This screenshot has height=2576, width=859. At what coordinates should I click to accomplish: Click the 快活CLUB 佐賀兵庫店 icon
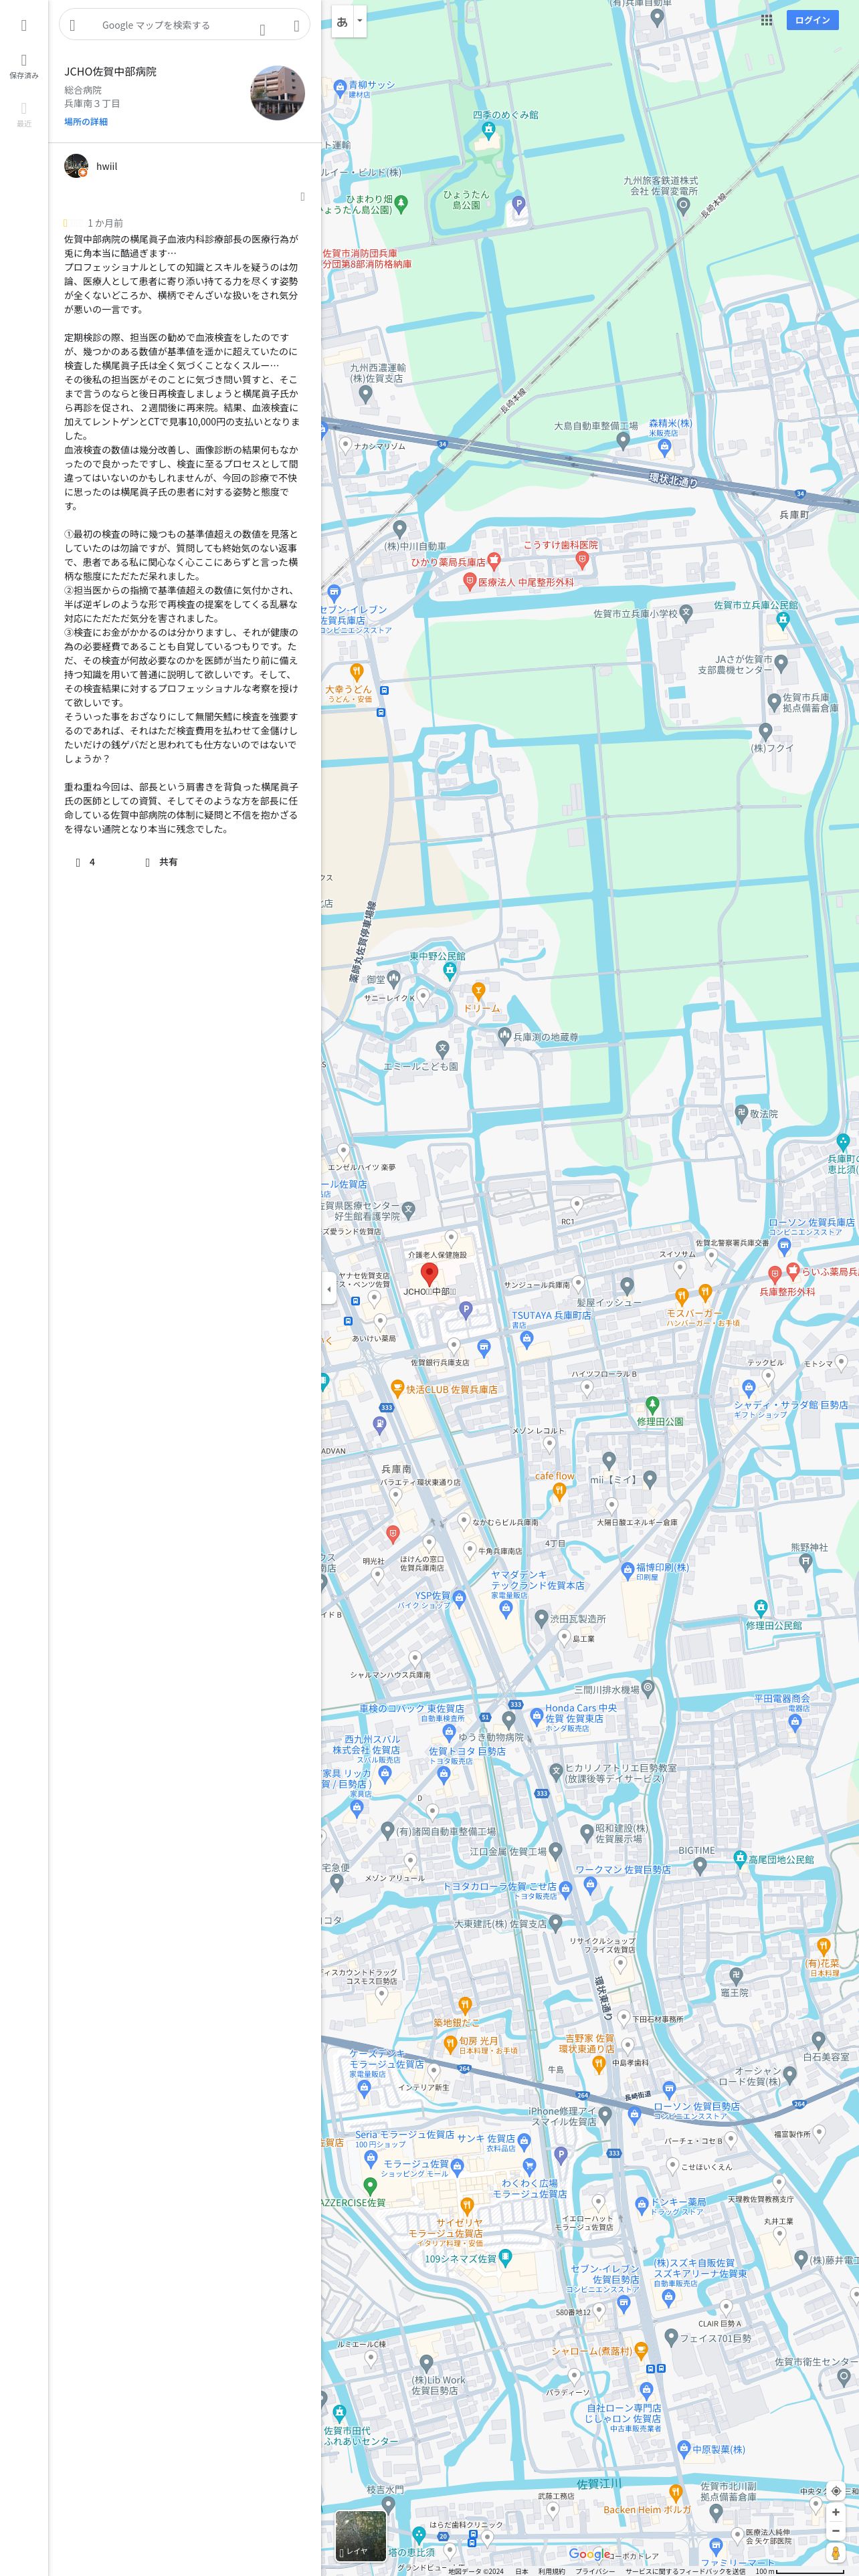coord(397,1387)
